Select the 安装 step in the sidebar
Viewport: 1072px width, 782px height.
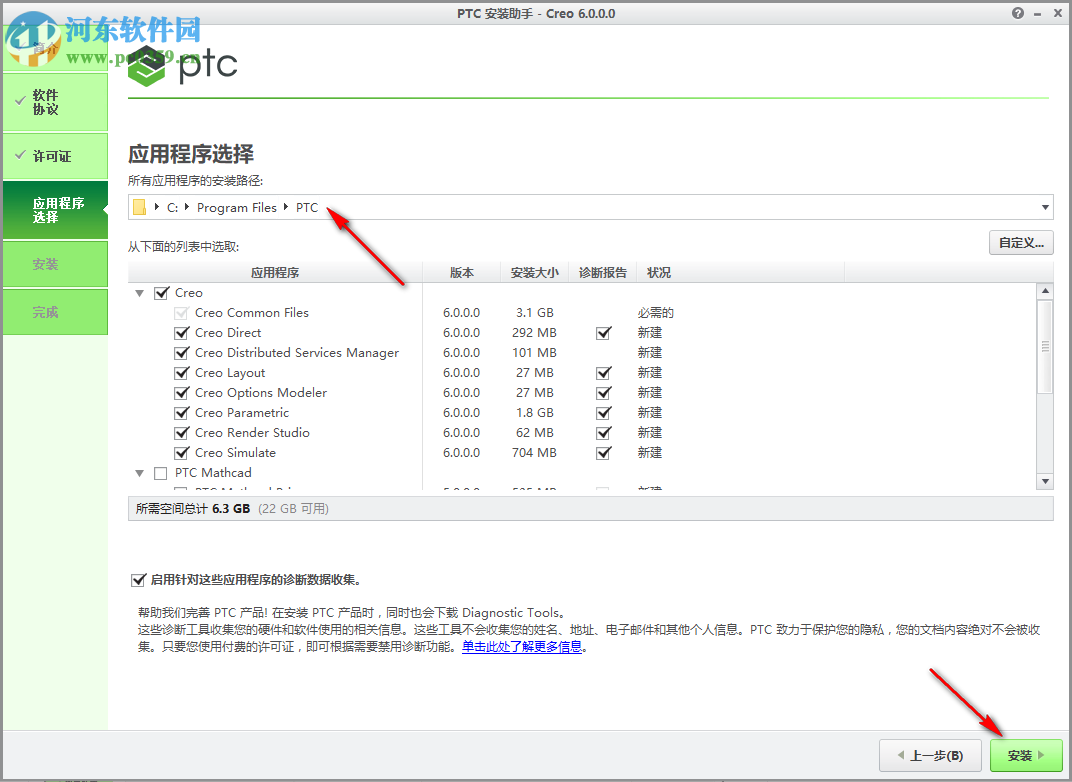point(55,264)
